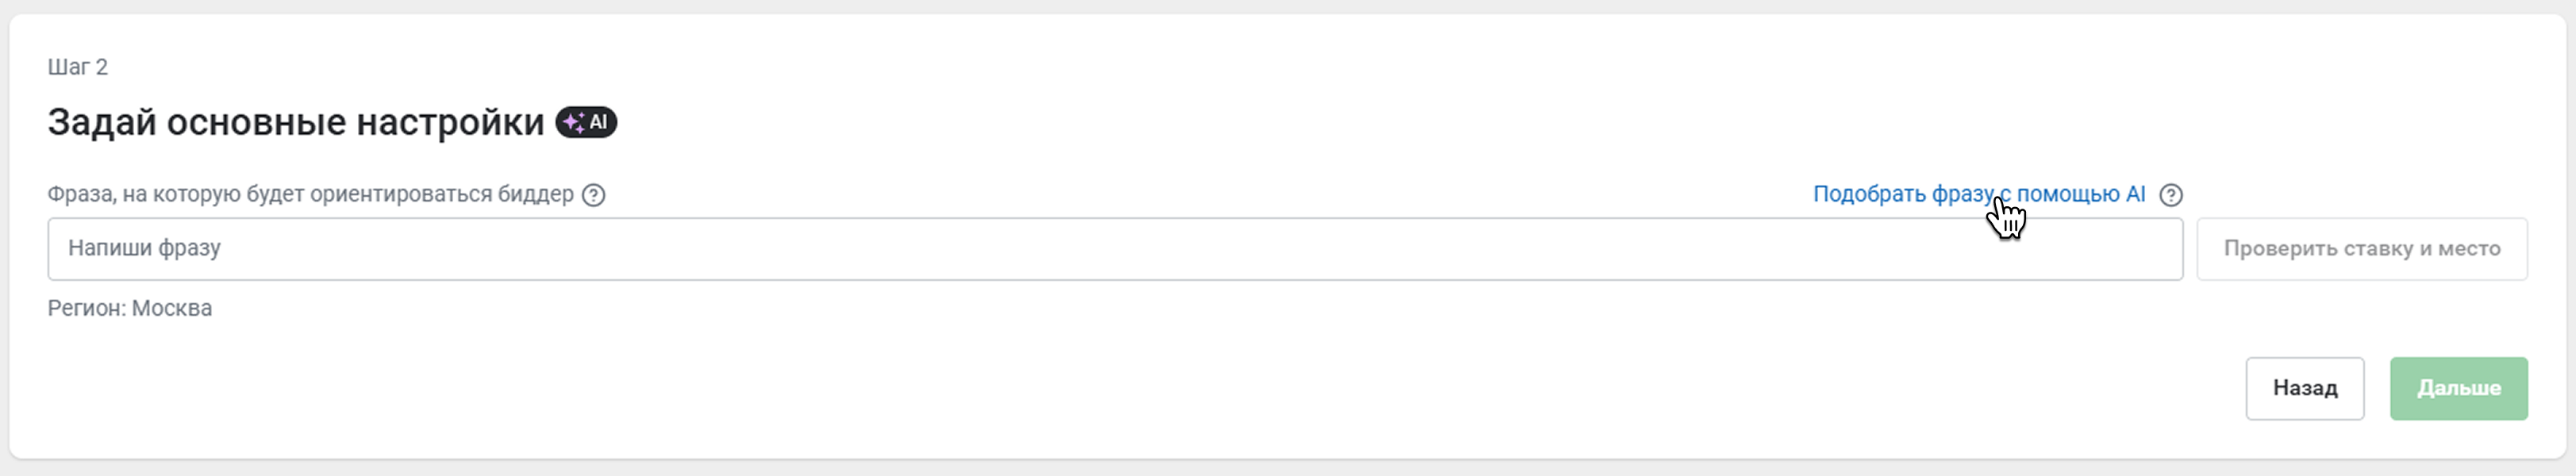
Task: Click the word "Подобрать" in the AI link
Action: pos(1869,194)
